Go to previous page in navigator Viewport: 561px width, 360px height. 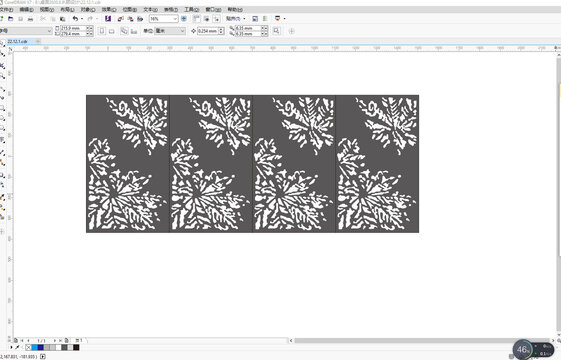click(x=29, y=340)
